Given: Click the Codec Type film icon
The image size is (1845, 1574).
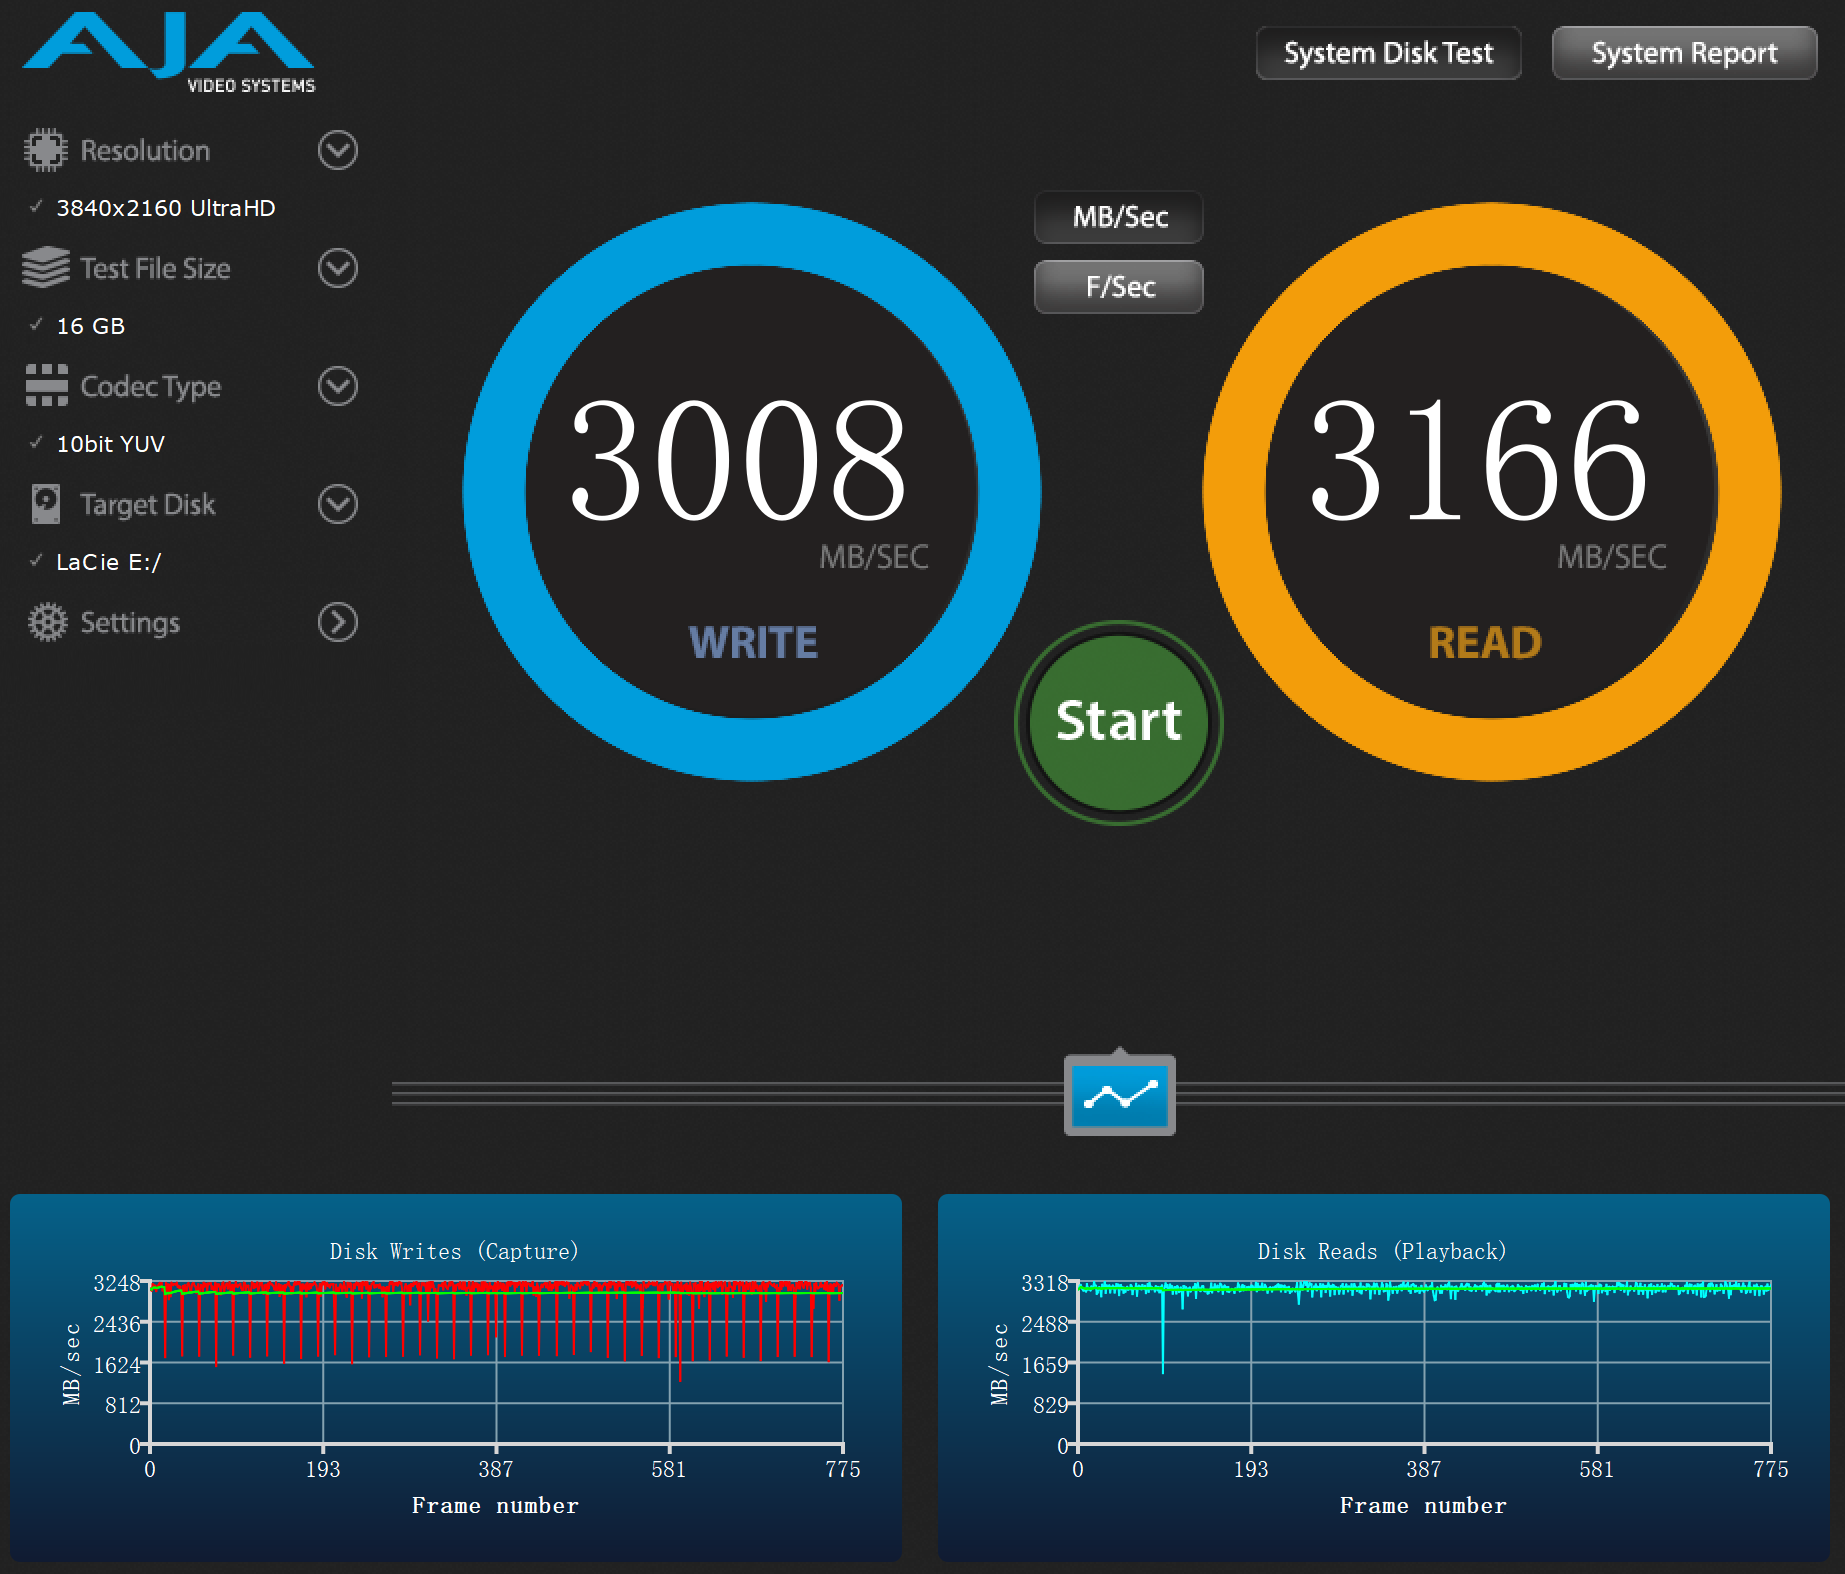Looking at the screenshot, I should (46, 386).
